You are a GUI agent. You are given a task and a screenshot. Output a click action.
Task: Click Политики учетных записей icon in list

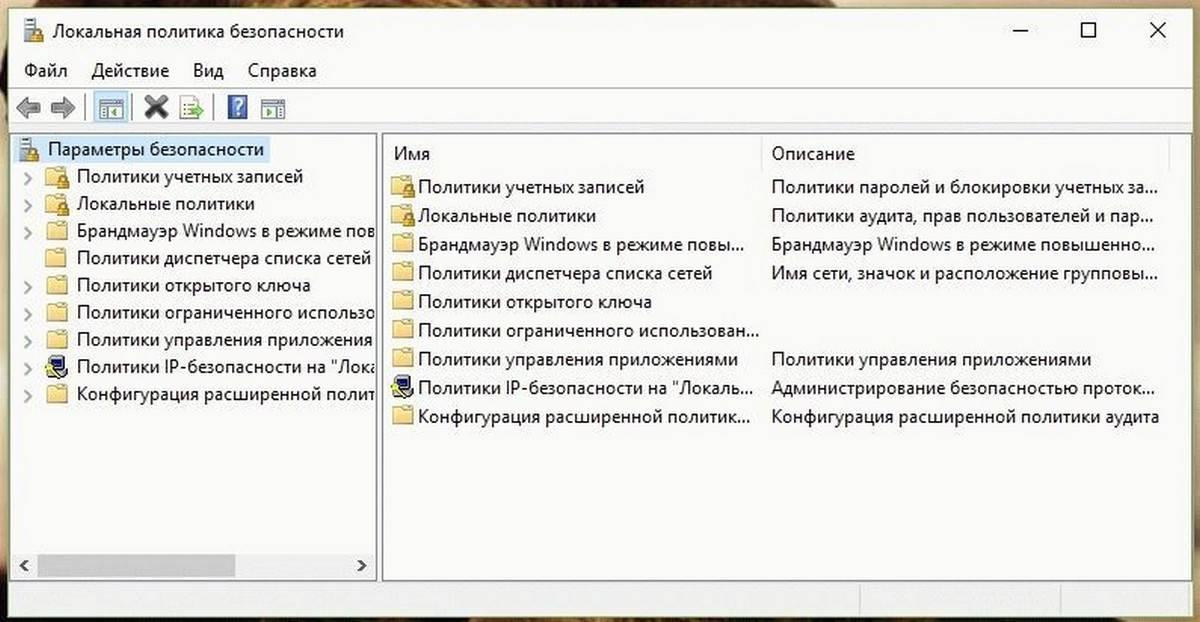[x=403, y=187]
